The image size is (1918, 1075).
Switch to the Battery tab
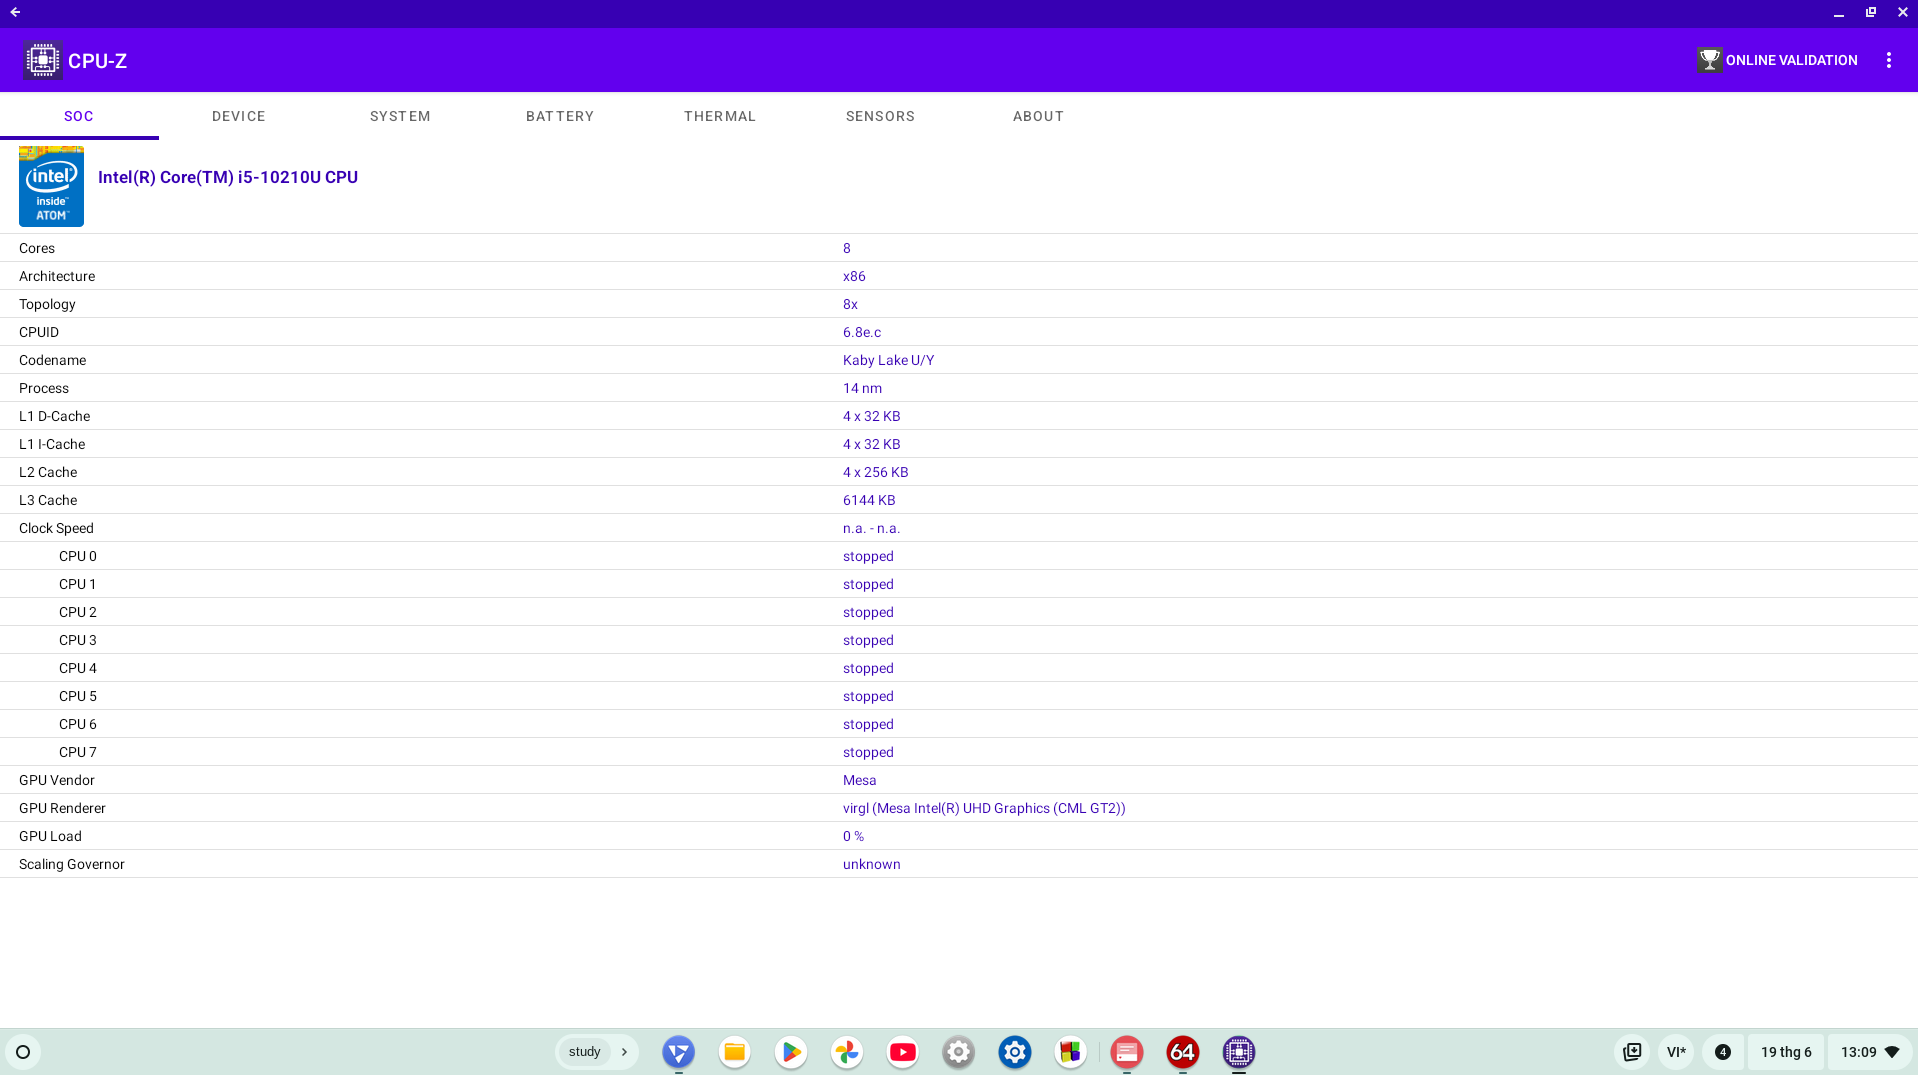coord(560,116)
